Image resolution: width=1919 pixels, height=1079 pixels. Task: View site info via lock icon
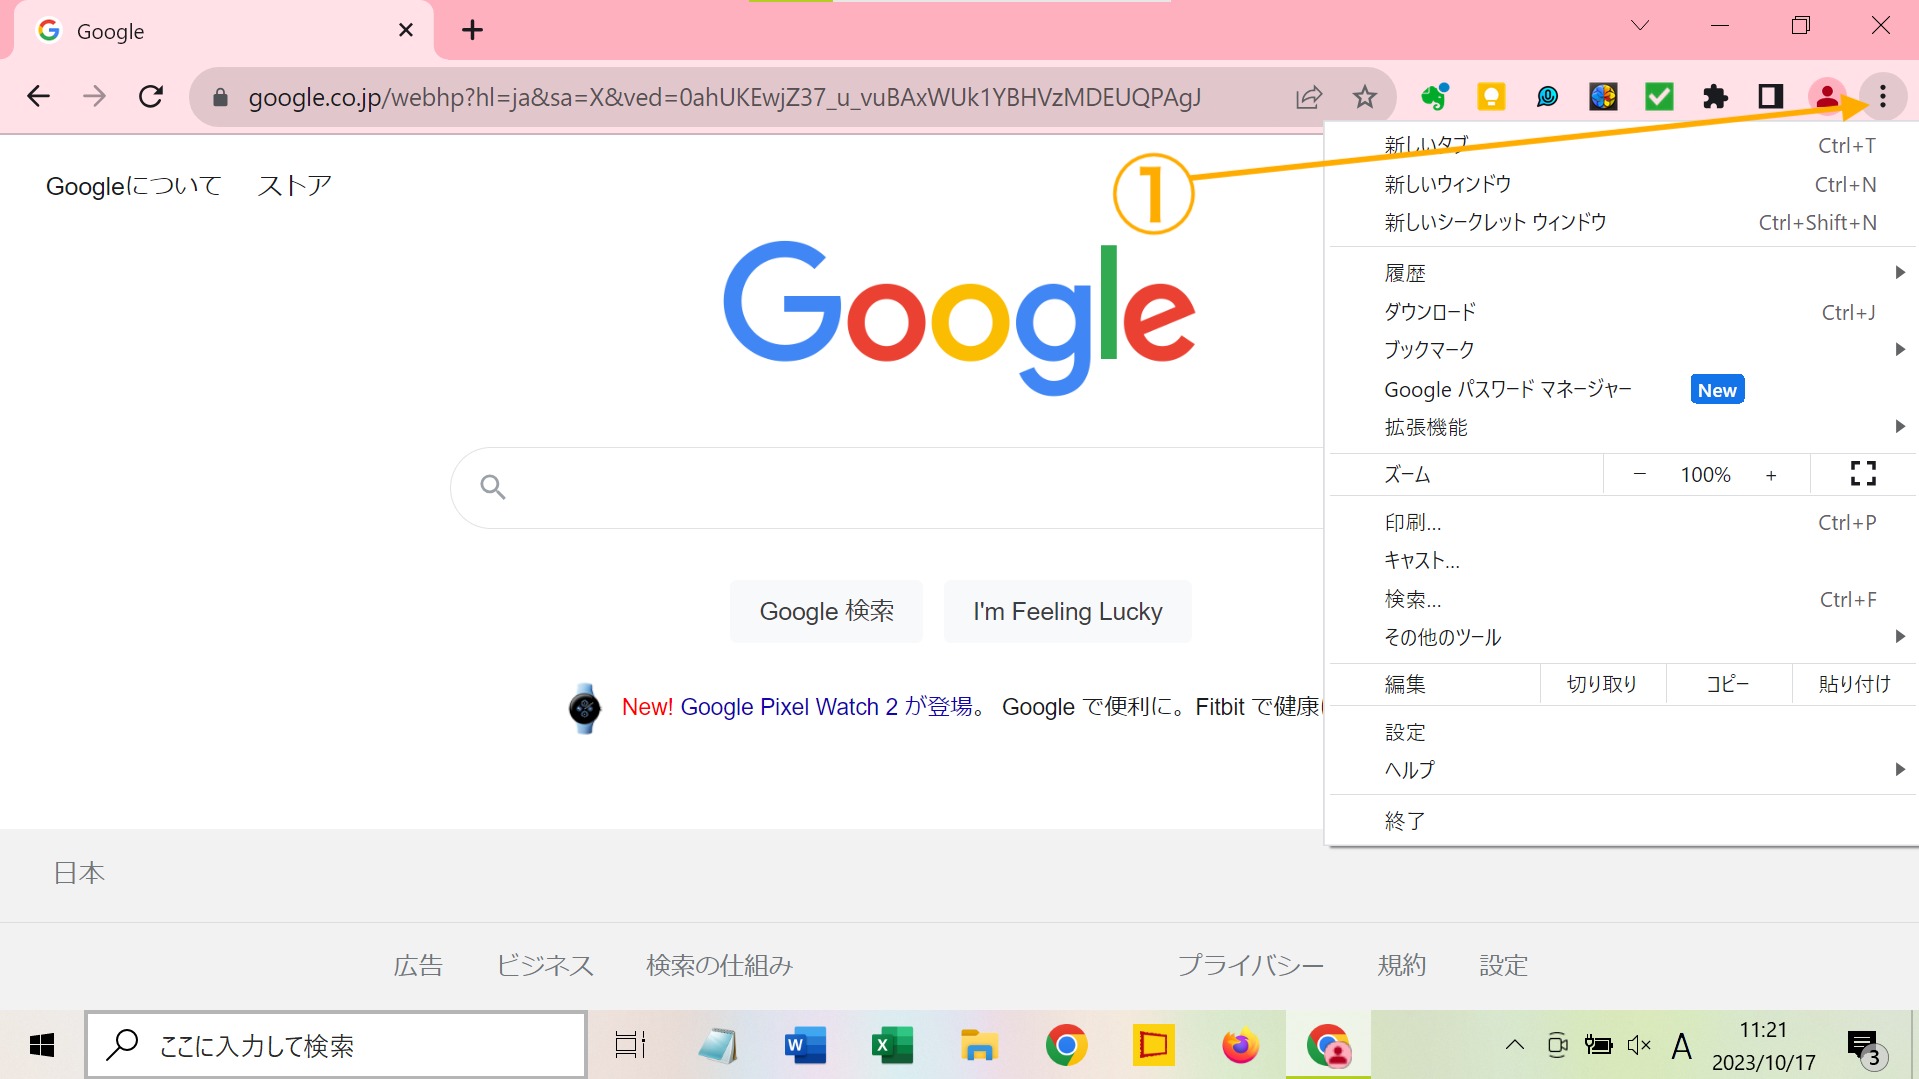click(221, 97)
